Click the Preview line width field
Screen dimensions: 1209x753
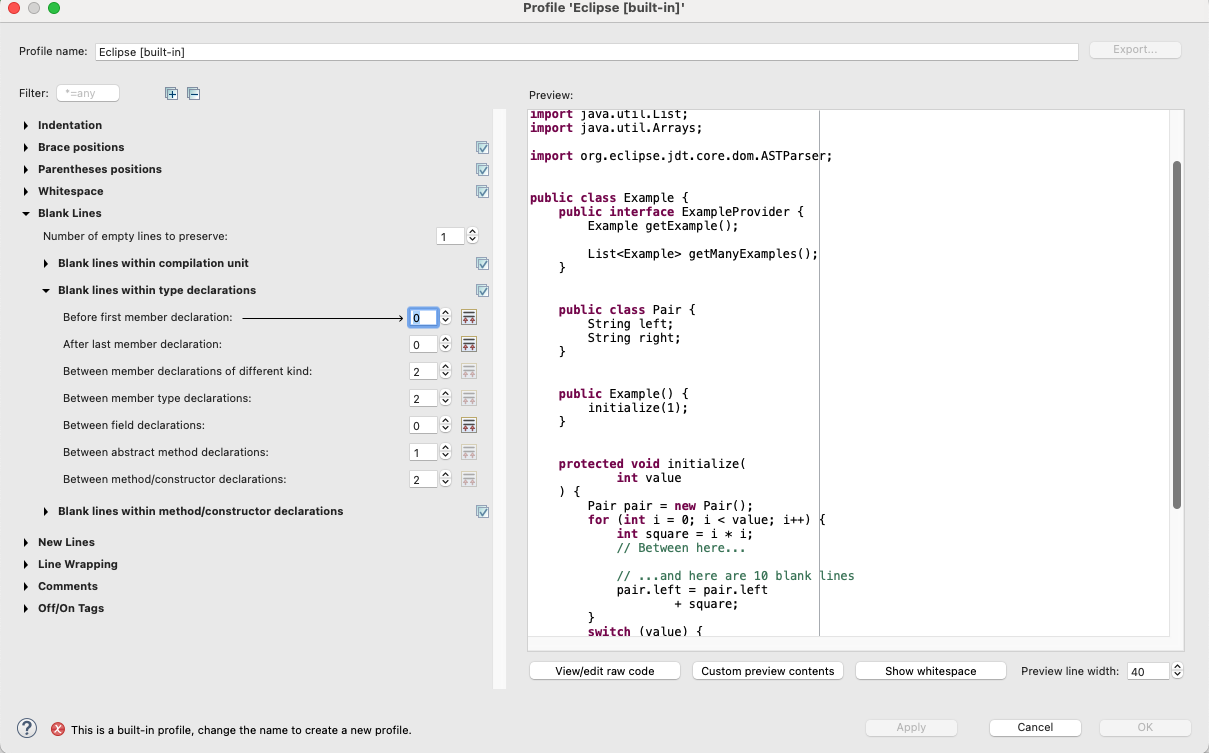point(1148,671)
